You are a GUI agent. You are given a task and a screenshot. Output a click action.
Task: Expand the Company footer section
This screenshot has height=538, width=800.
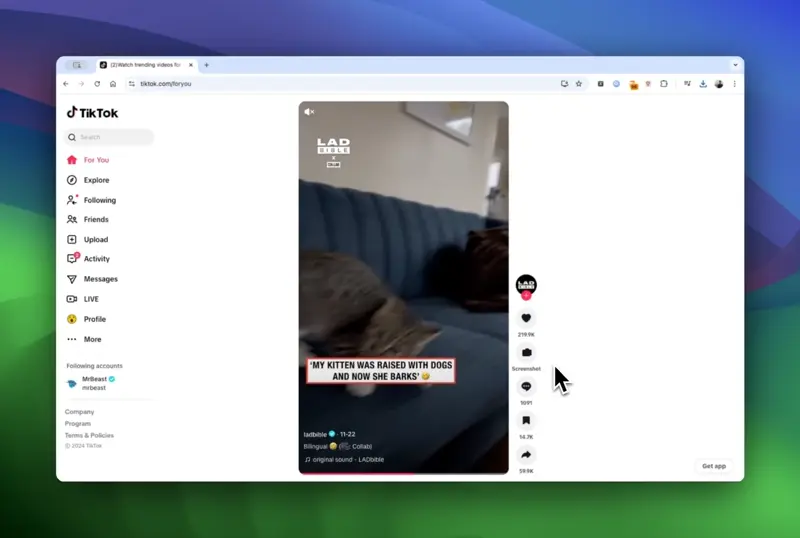tap(80, 412)
